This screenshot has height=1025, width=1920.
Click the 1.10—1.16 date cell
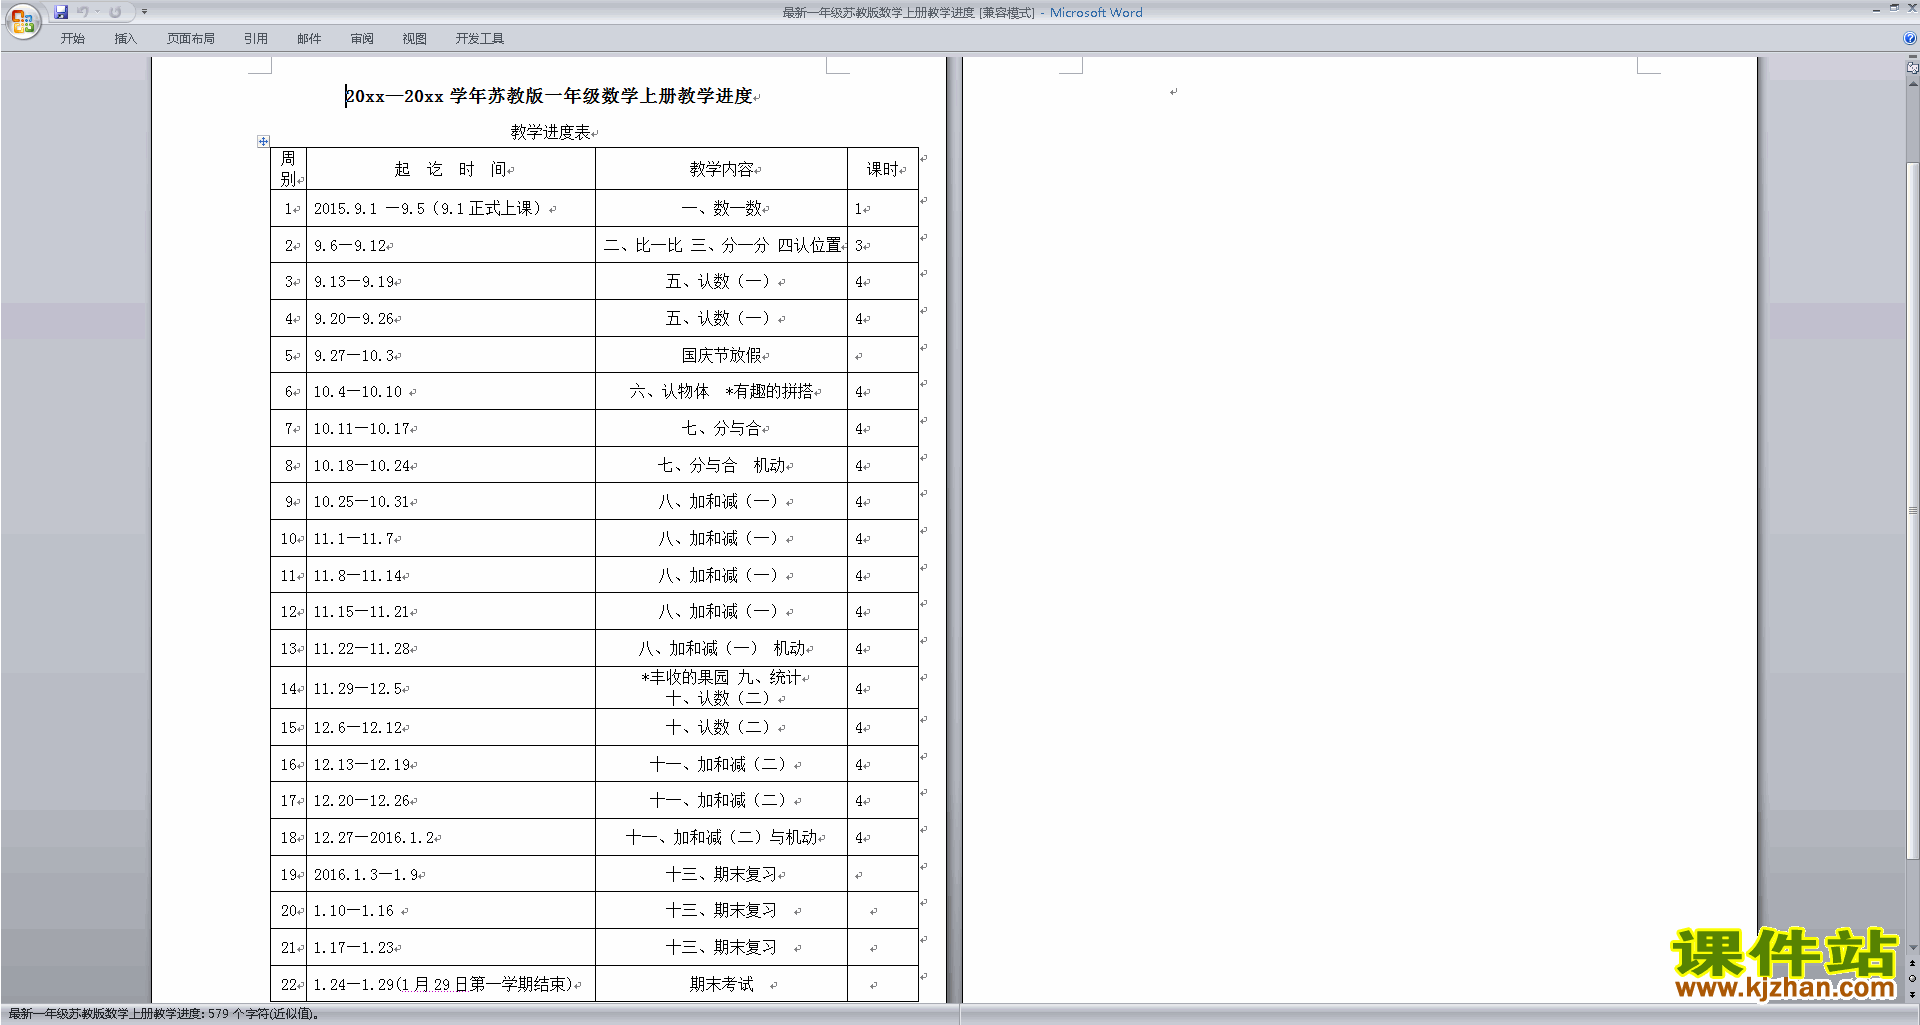[x=451, y=910]
